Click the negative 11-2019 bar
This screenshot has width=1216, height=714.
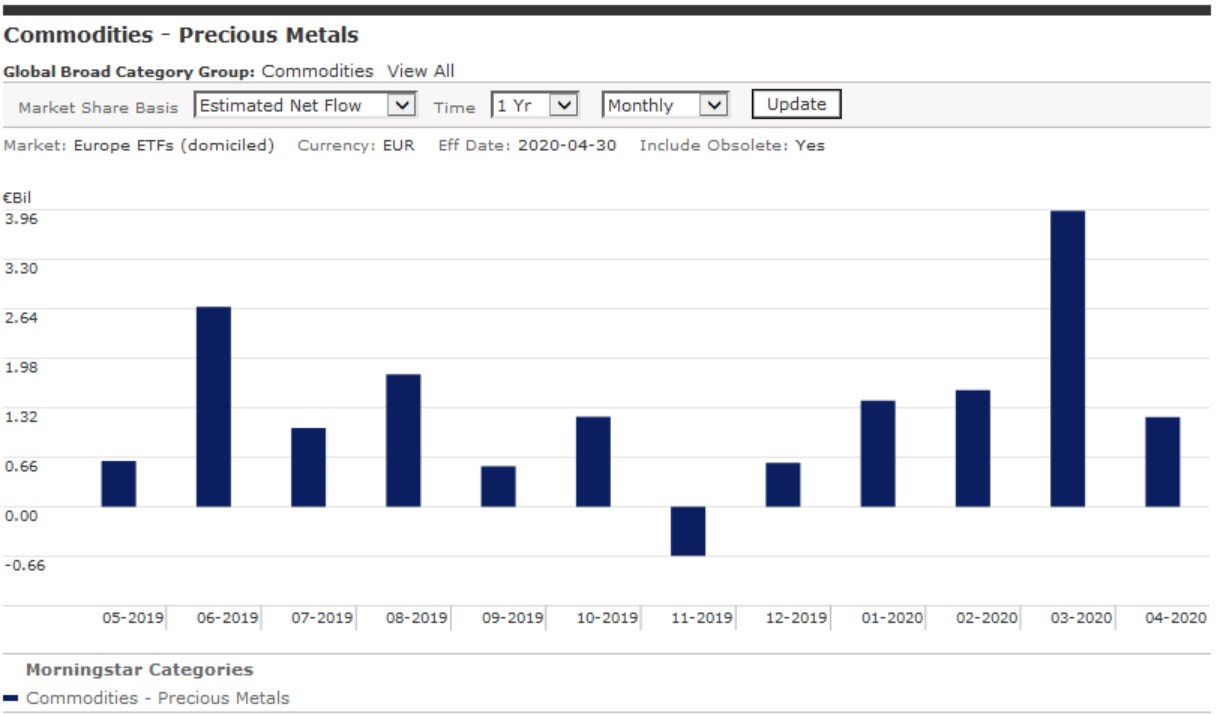tap(688, 531)
